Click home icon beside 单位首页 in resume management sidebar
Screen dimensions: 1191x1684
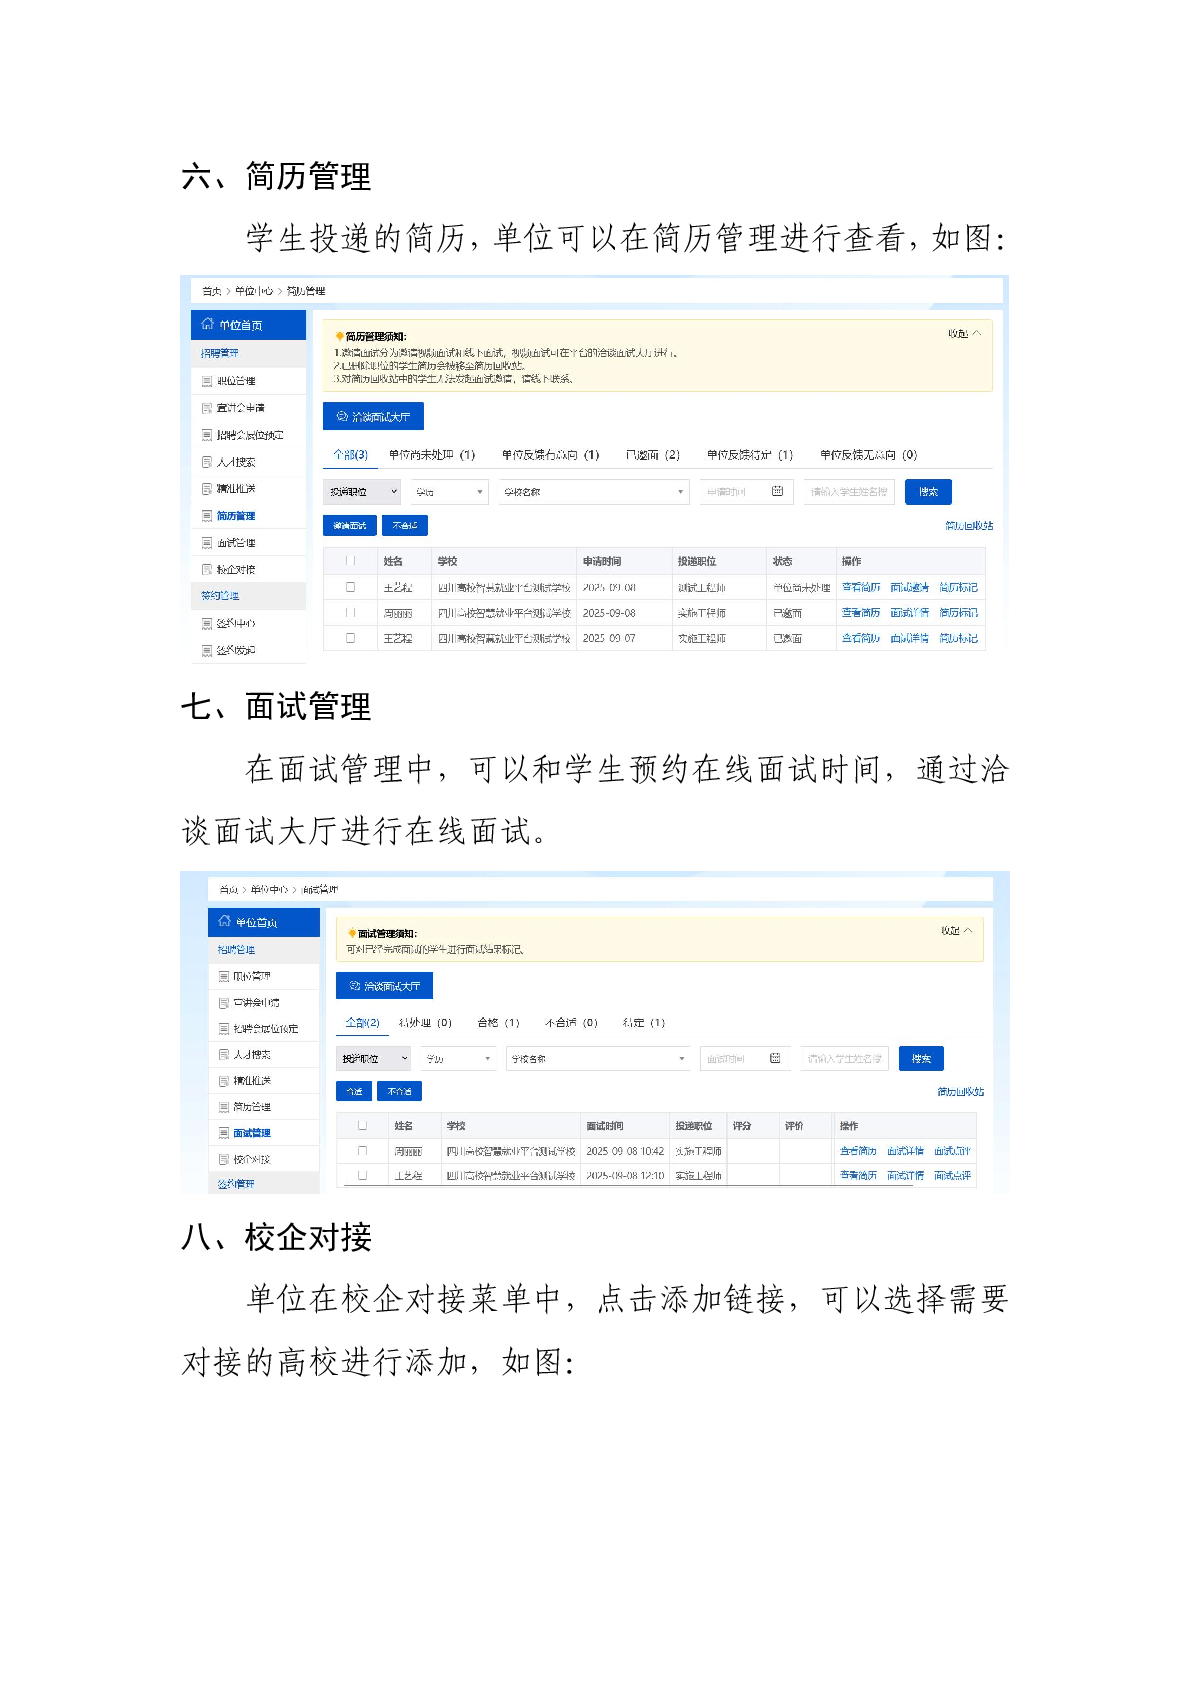point(207,324)
